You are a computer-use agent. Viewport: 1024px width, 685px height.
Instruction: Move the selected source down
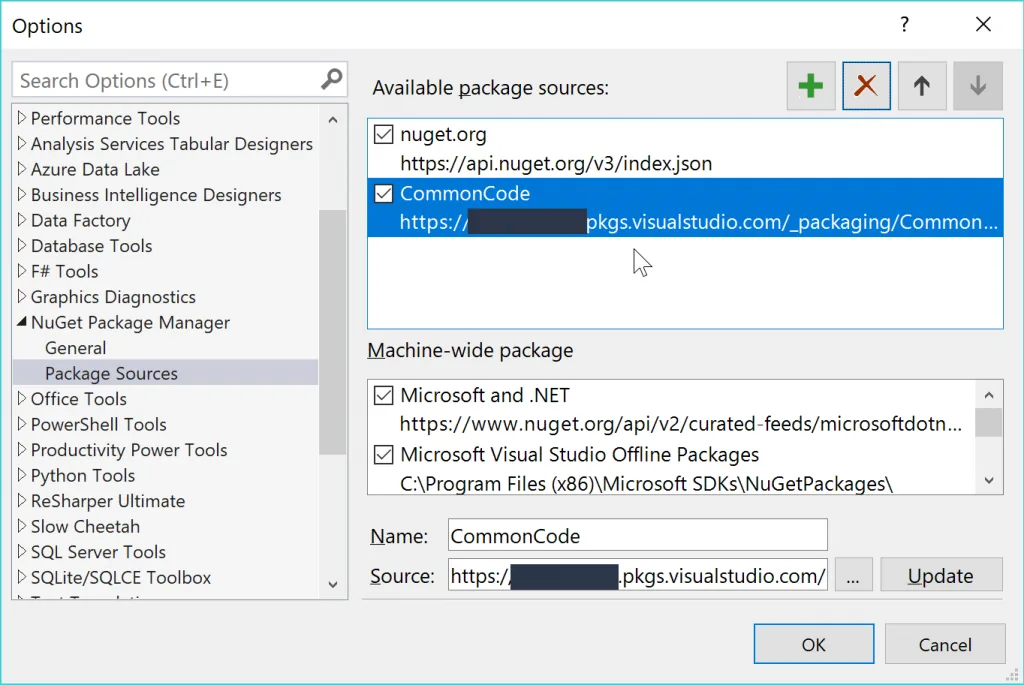(x=977, y=85)
